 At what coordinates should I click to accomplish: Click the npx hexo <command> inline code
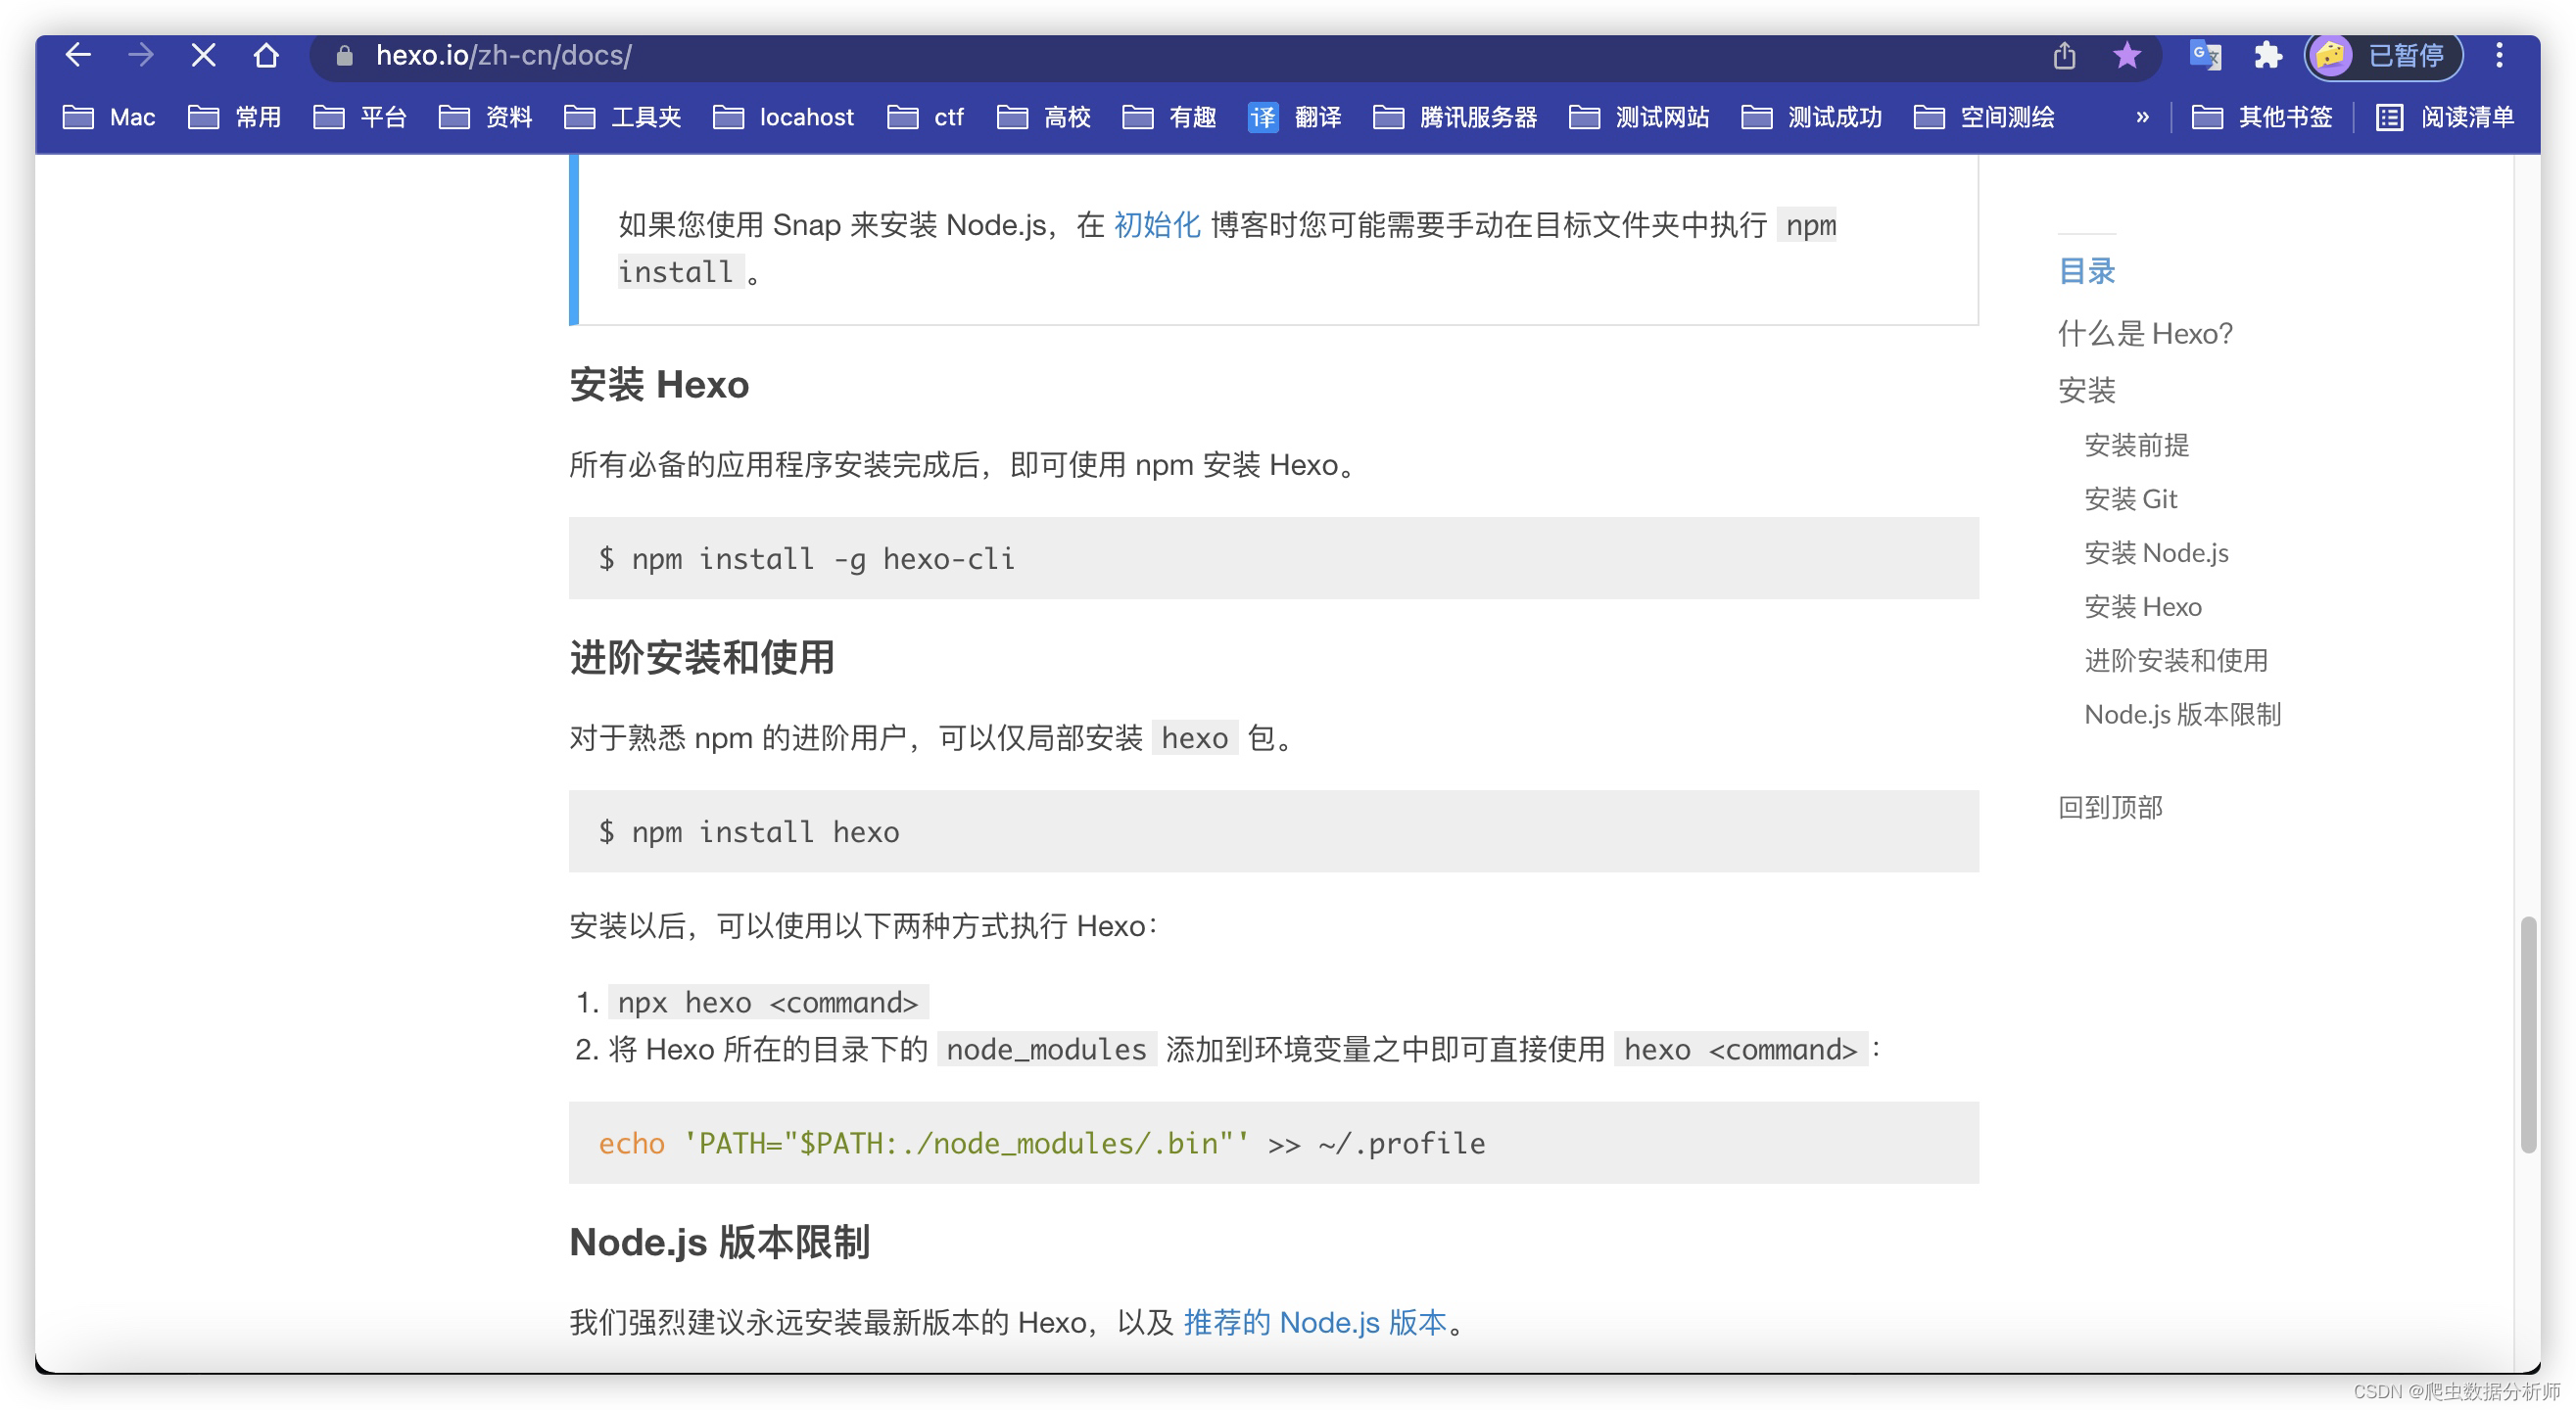click(767, 1002)
